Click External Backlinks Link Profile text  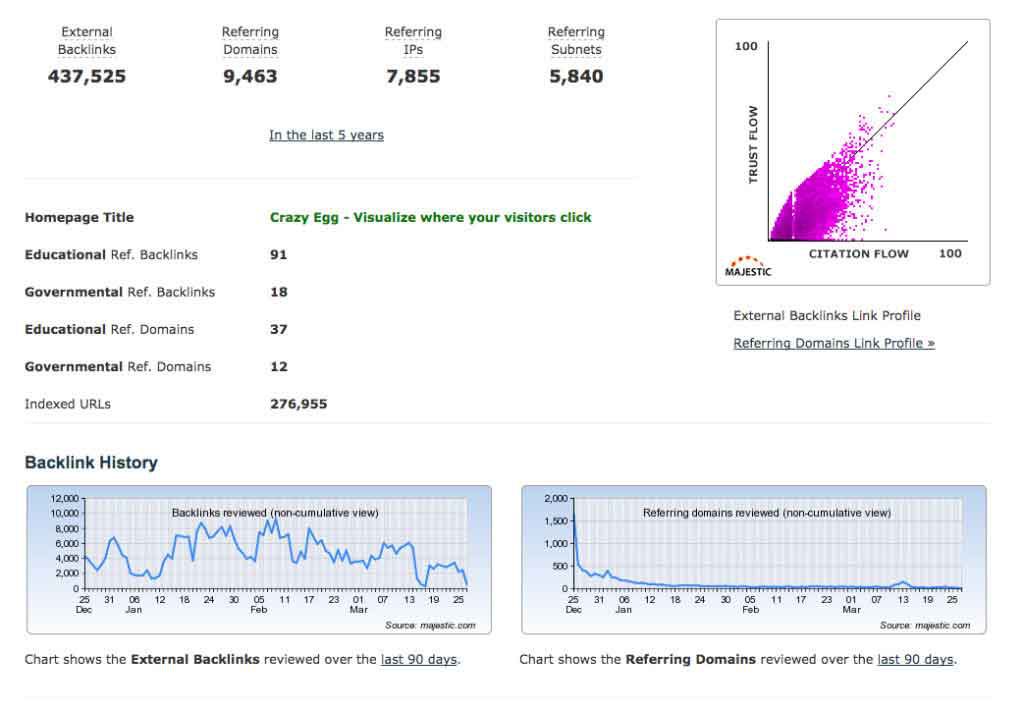[827, 315]
